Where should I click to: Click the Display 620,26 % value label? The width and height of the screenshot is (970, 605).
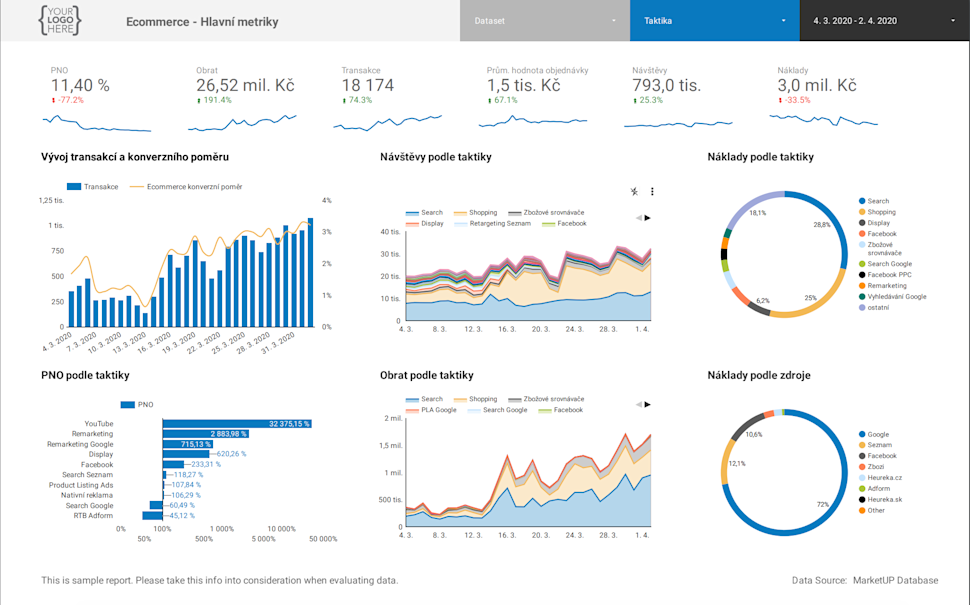pyautogui.click(x=231, y=454)
